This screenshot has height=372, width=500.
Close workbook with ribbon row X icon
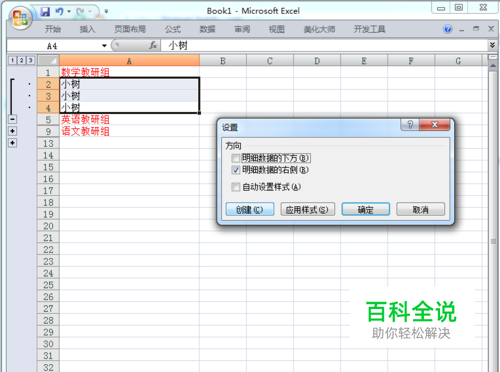click(491, 29)
